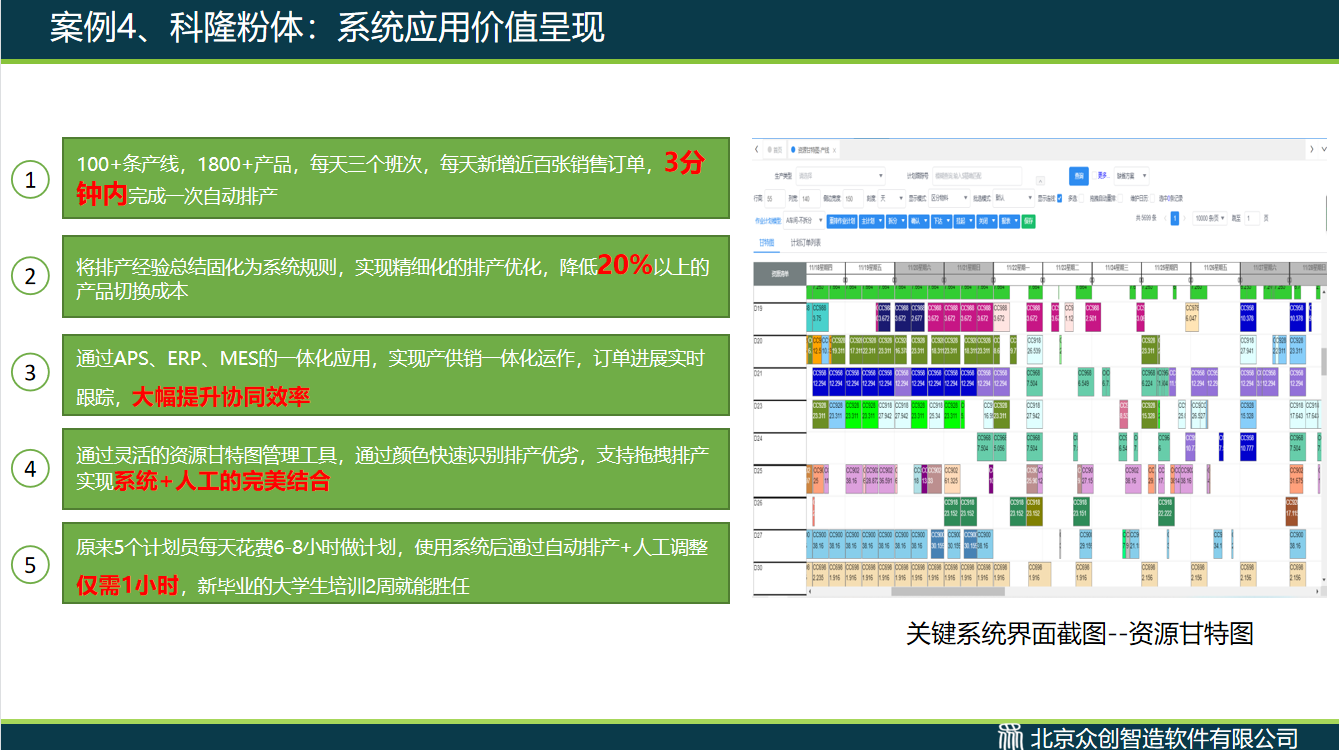Click the next page arrow in pagination
This screenshot has height=750, width=1339.
1184,218
